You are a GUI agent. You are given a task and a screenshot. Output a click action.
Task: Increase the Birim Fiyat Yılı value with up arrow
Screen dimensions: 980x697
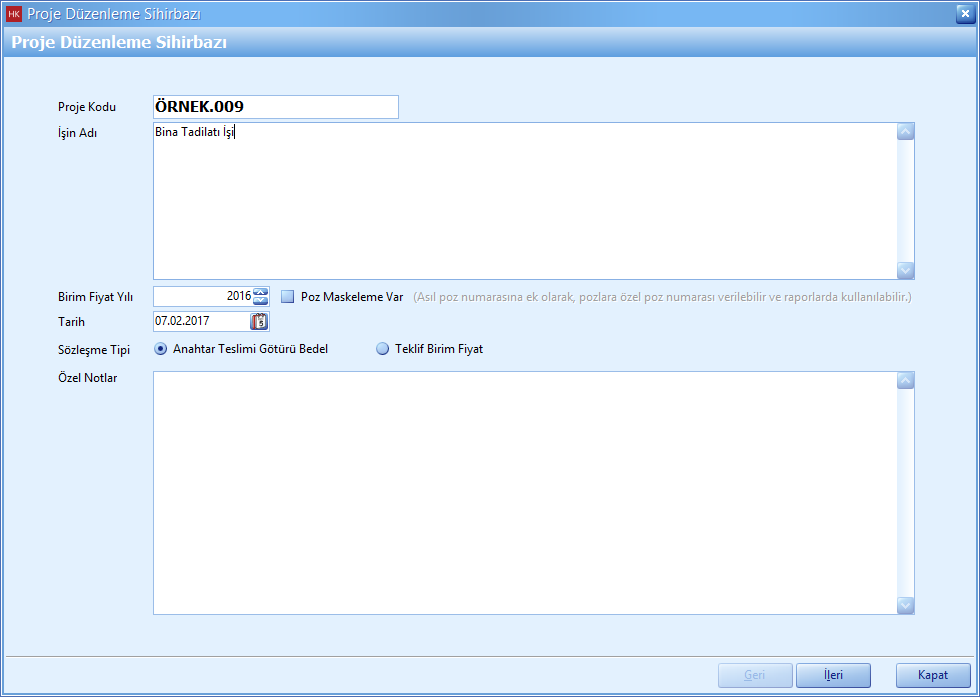pyautogui.click(x=261, y=291)
